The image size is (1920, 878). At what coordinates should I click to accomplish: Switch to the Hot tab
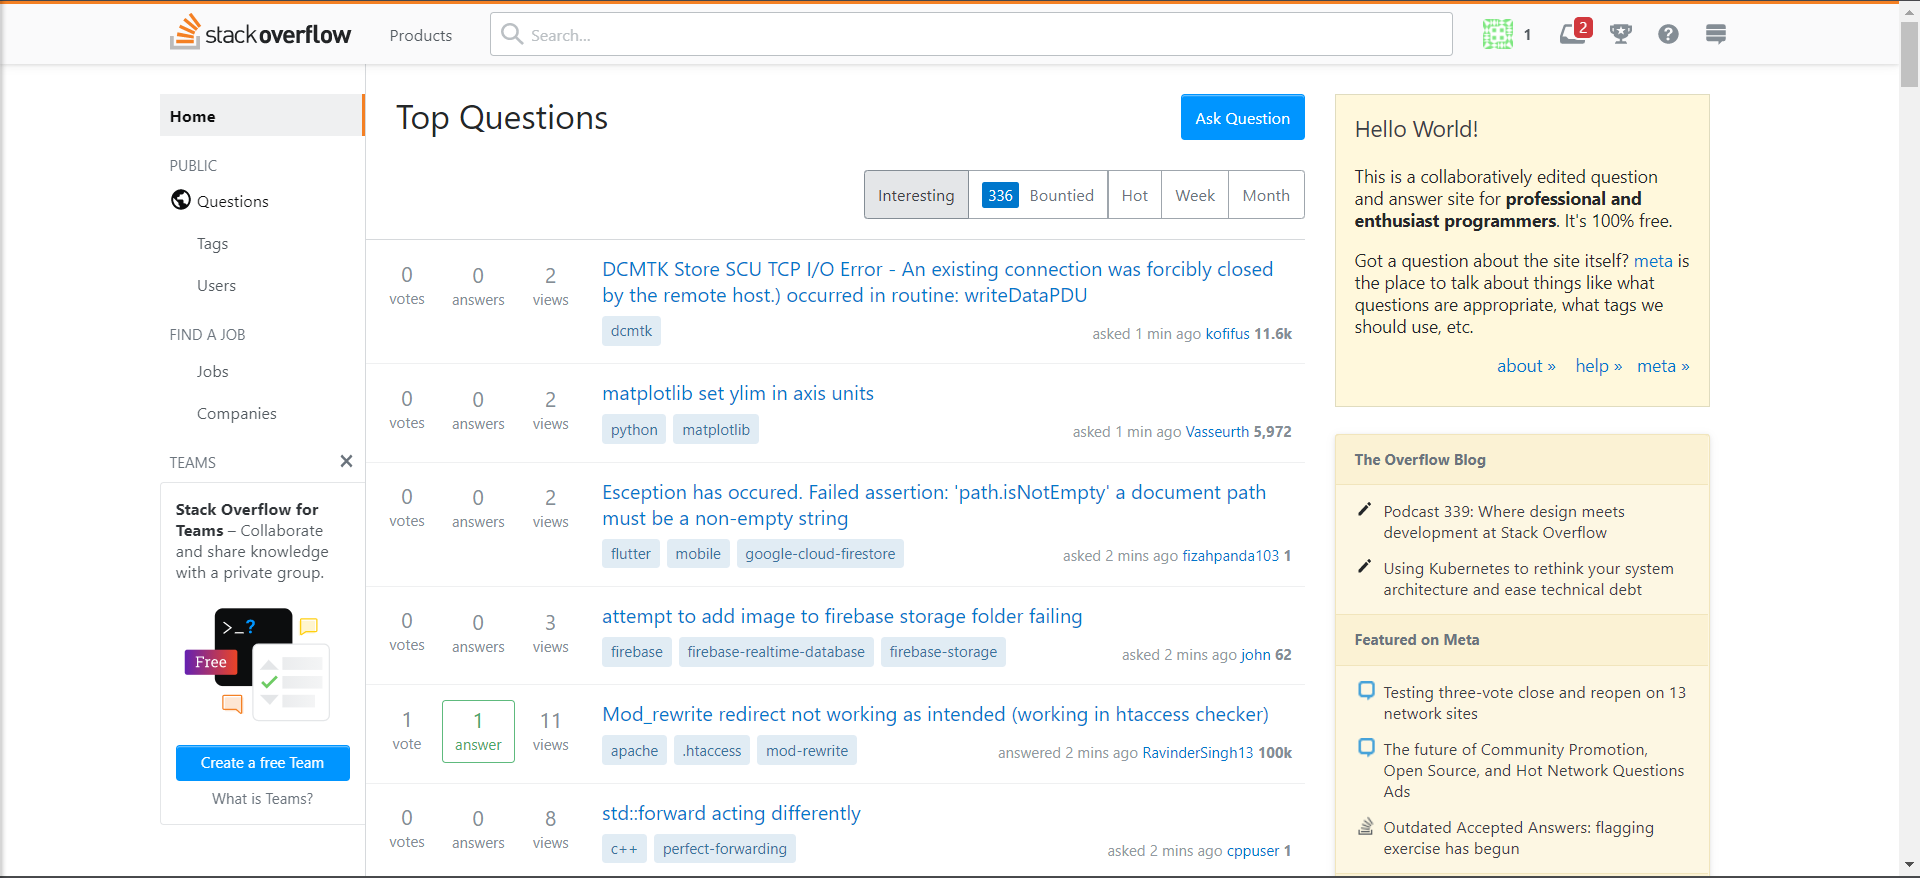(x=1134, y=195)
